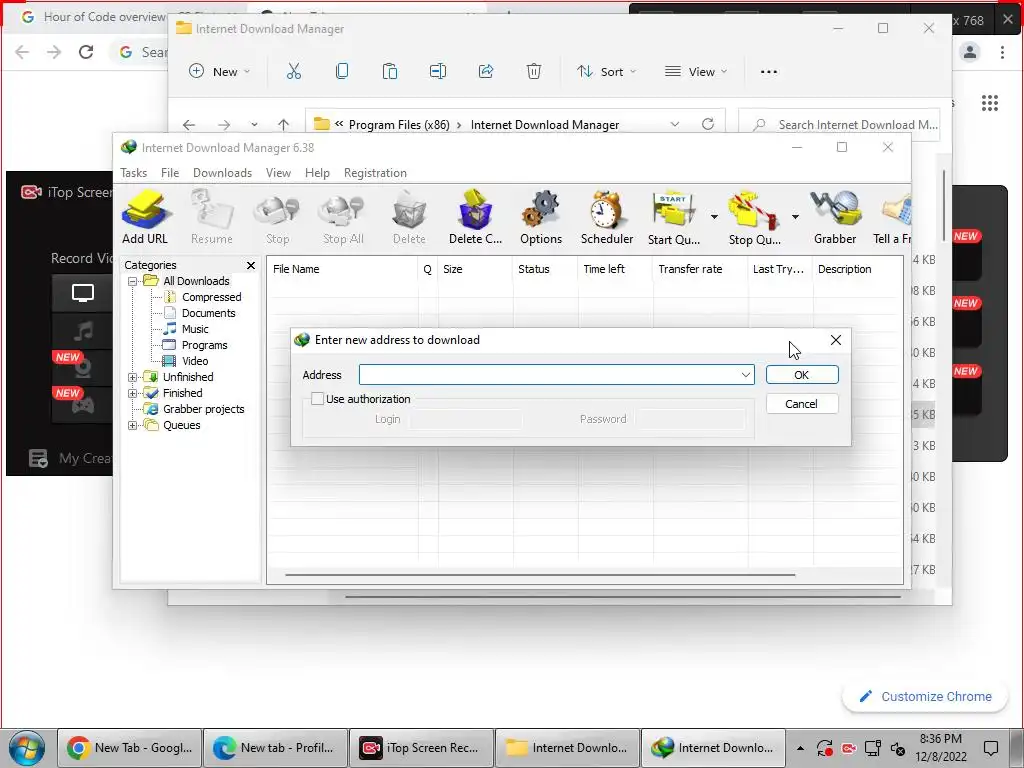Click the Delete toolbar icon in IDM

tap(409, 217)
